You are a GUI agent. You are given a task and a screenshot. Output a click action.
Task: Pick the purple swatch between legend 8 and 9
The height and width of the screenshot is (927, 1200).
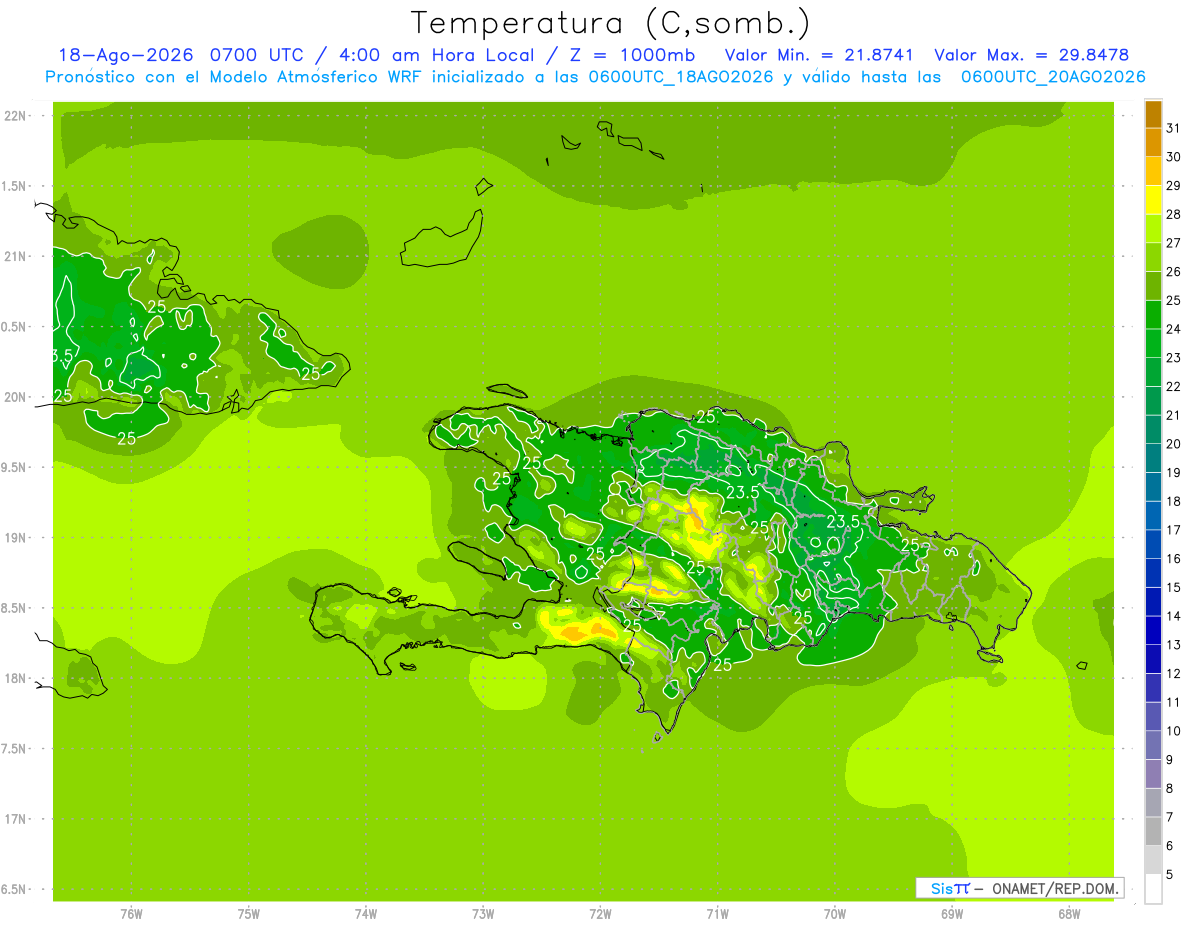point(1153,774)
